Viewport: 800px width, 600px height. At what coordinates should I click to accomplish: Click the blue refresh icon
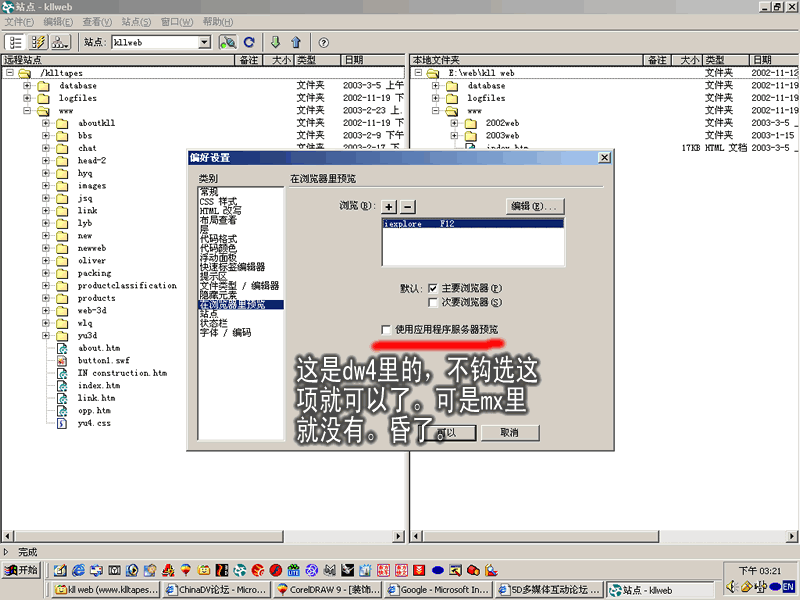click(x=249, y=42)
